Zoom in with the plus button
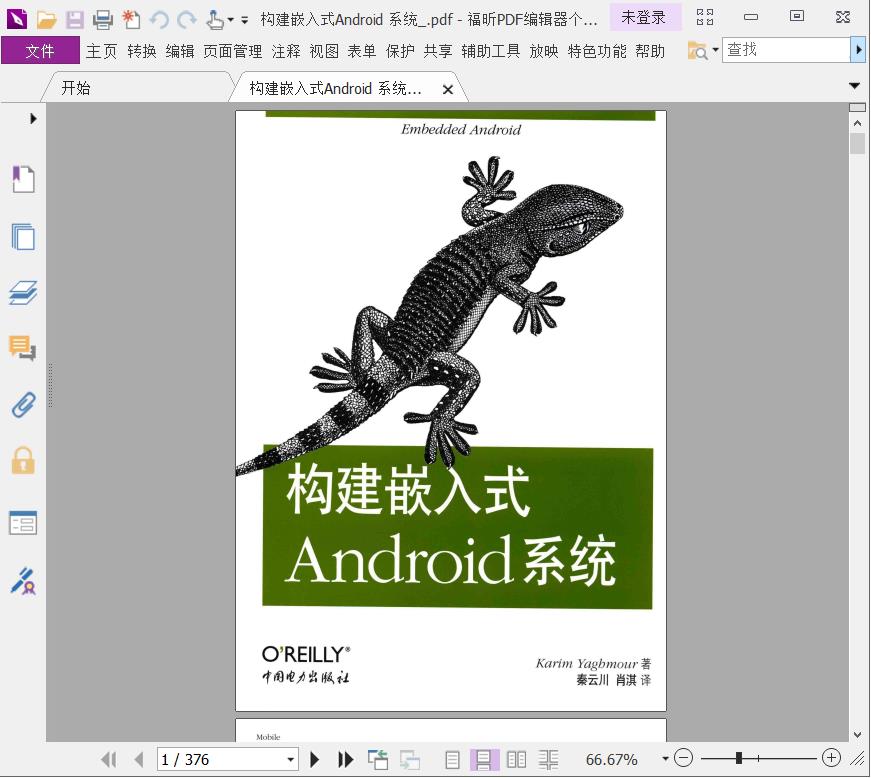 (x=831, y=758)
